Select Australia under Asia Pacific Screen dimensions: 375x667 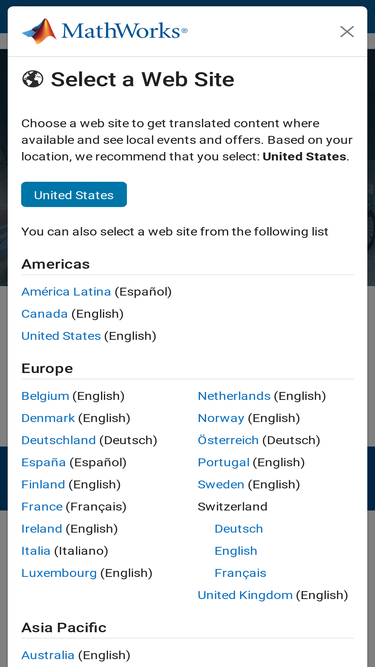[48, 655]
